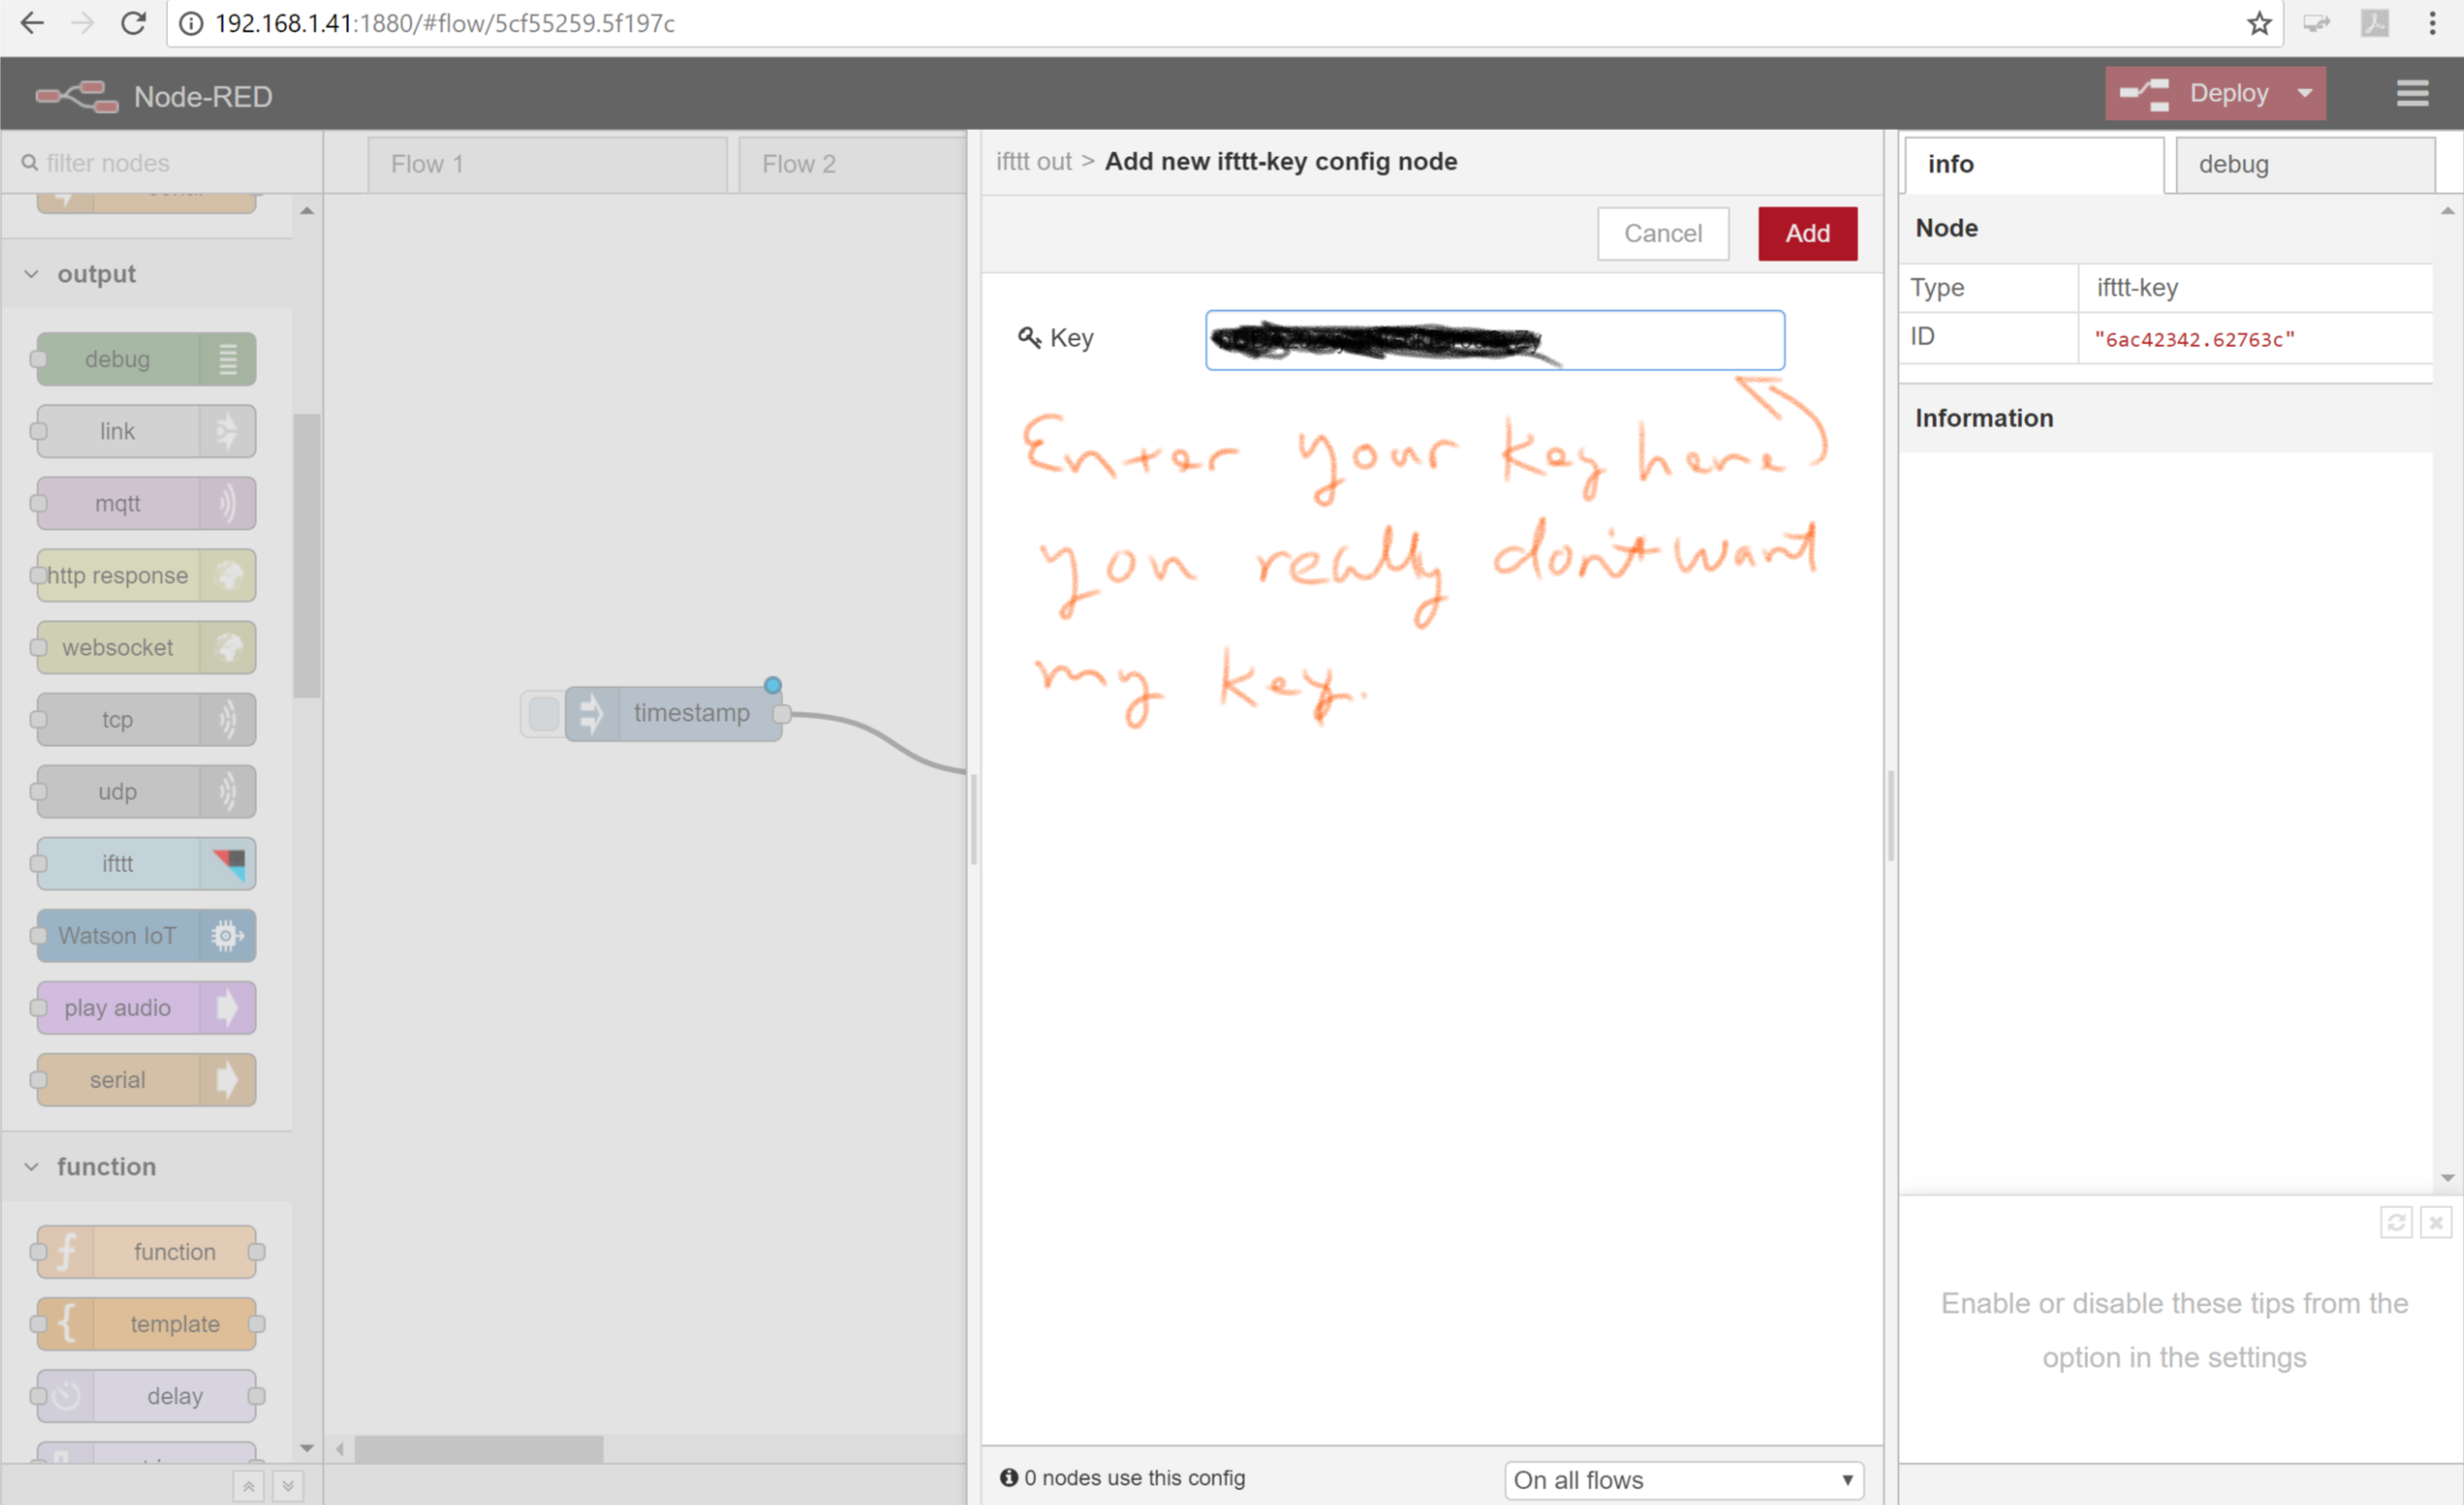Collapse the output palette category
This screenshot has width=2464, height=1505.
click(x=32, y=274)
